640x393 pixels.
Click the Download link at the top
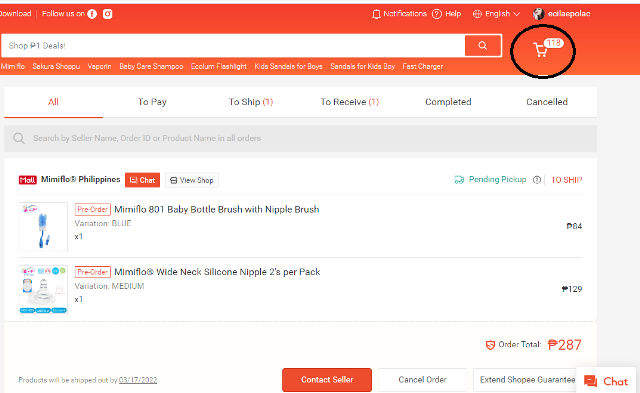point(16,13)
